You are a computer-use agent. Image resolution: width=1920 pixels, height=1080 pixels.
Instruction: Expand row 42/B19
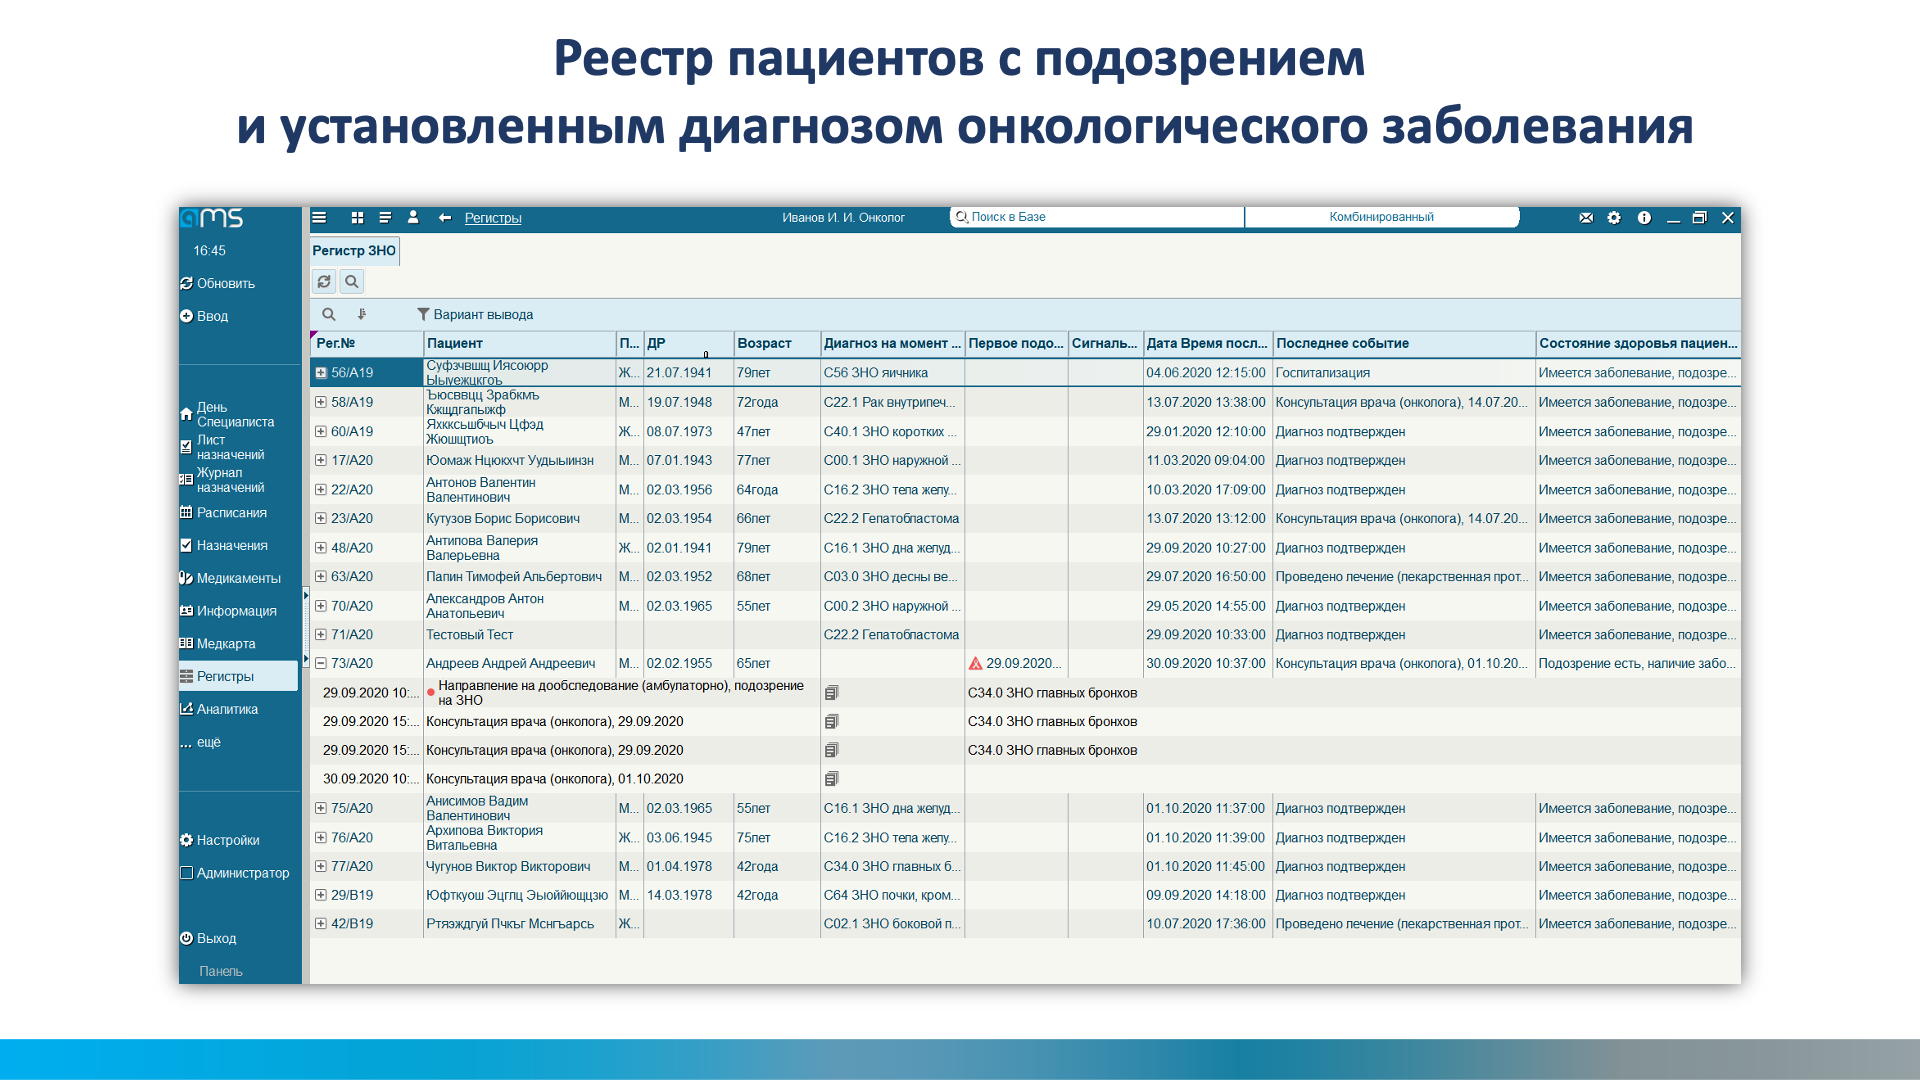[x=321, y=923]
